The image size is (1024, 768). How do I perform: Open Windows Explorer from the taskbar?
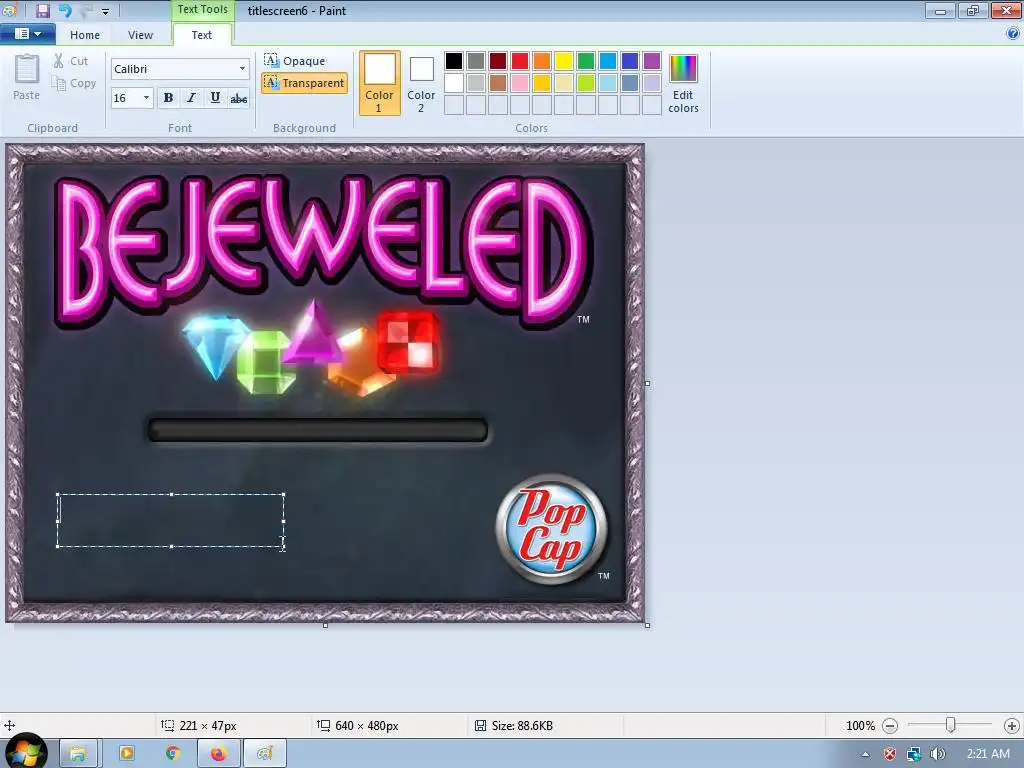tap(79, 754)
